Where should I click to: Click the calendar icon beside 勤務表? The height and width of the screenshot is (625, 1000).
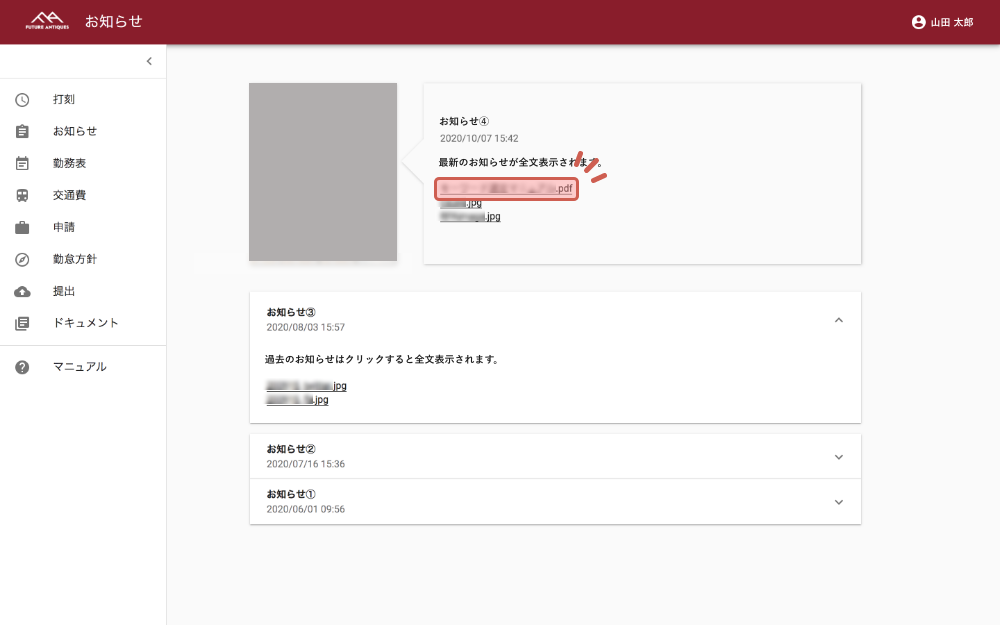22,163
